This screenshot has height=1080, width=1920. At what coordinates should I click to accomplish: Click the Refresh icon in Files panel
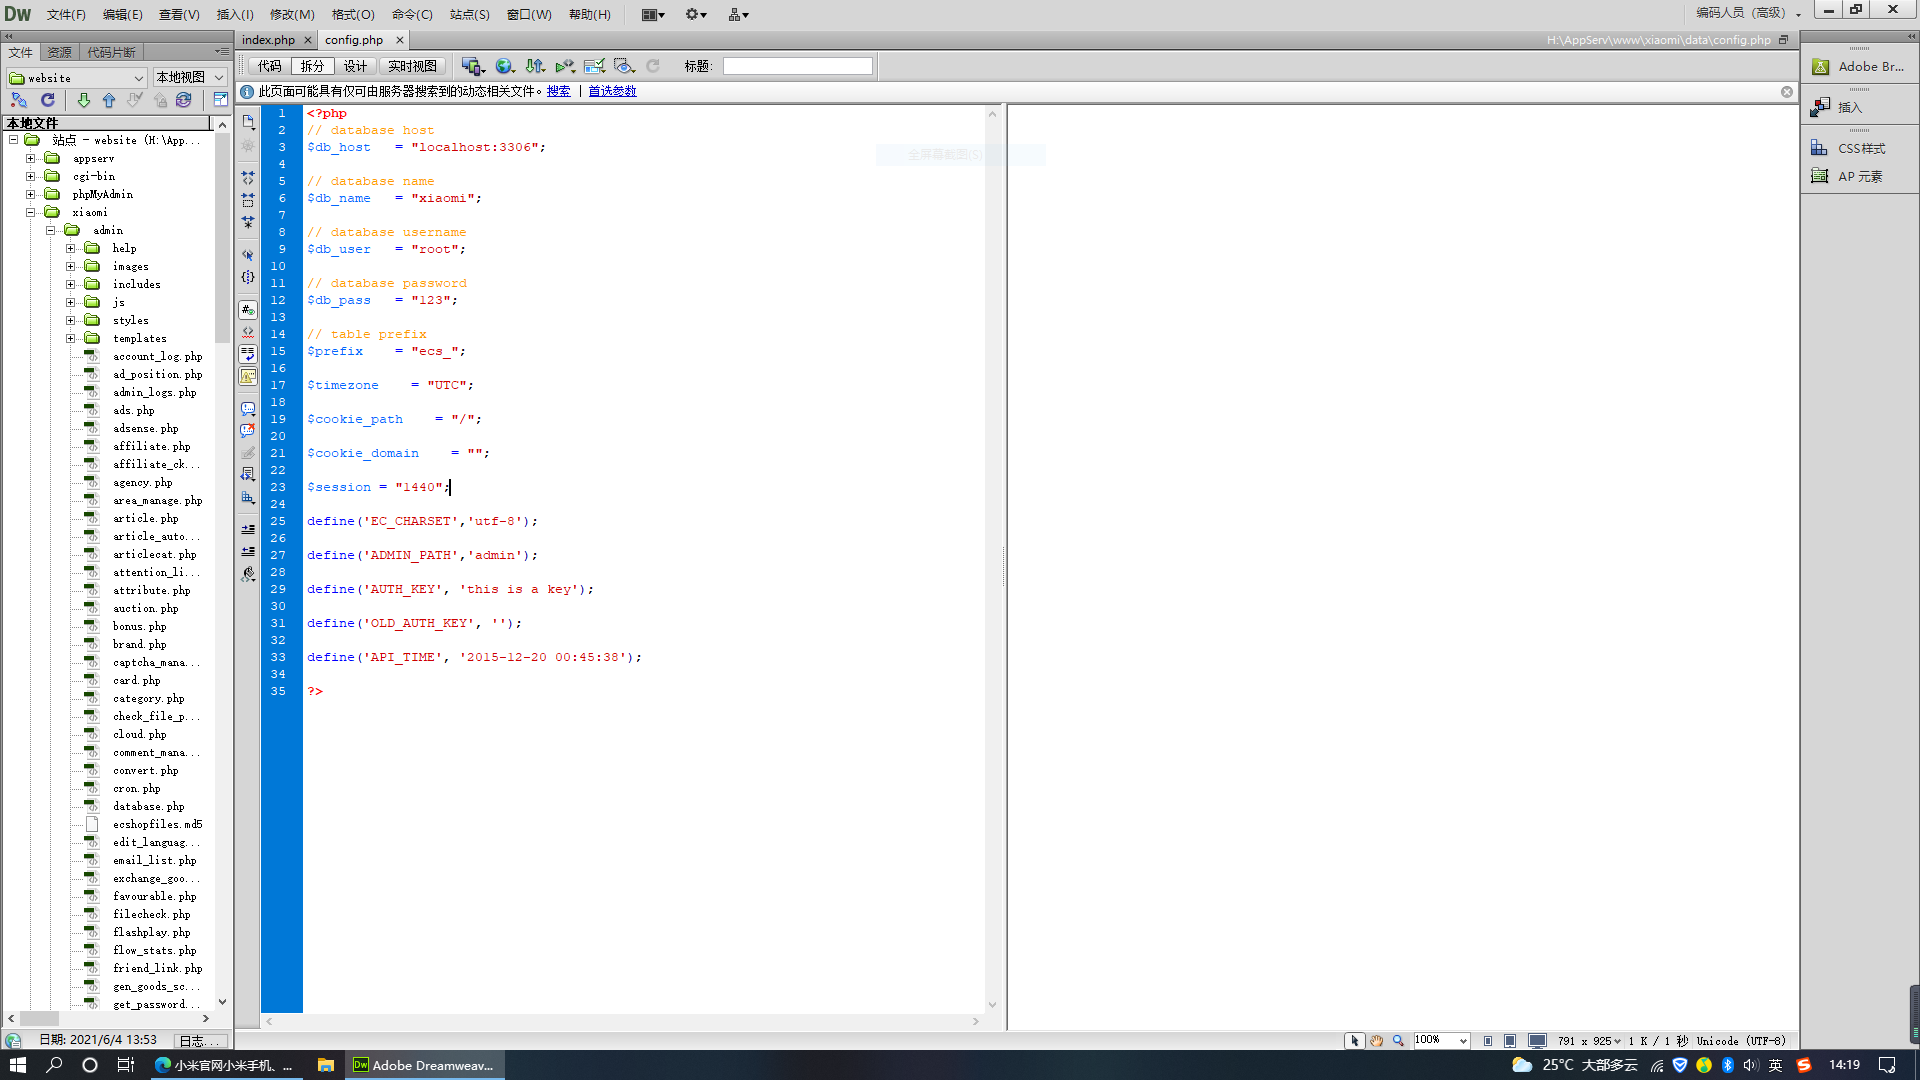47,100
